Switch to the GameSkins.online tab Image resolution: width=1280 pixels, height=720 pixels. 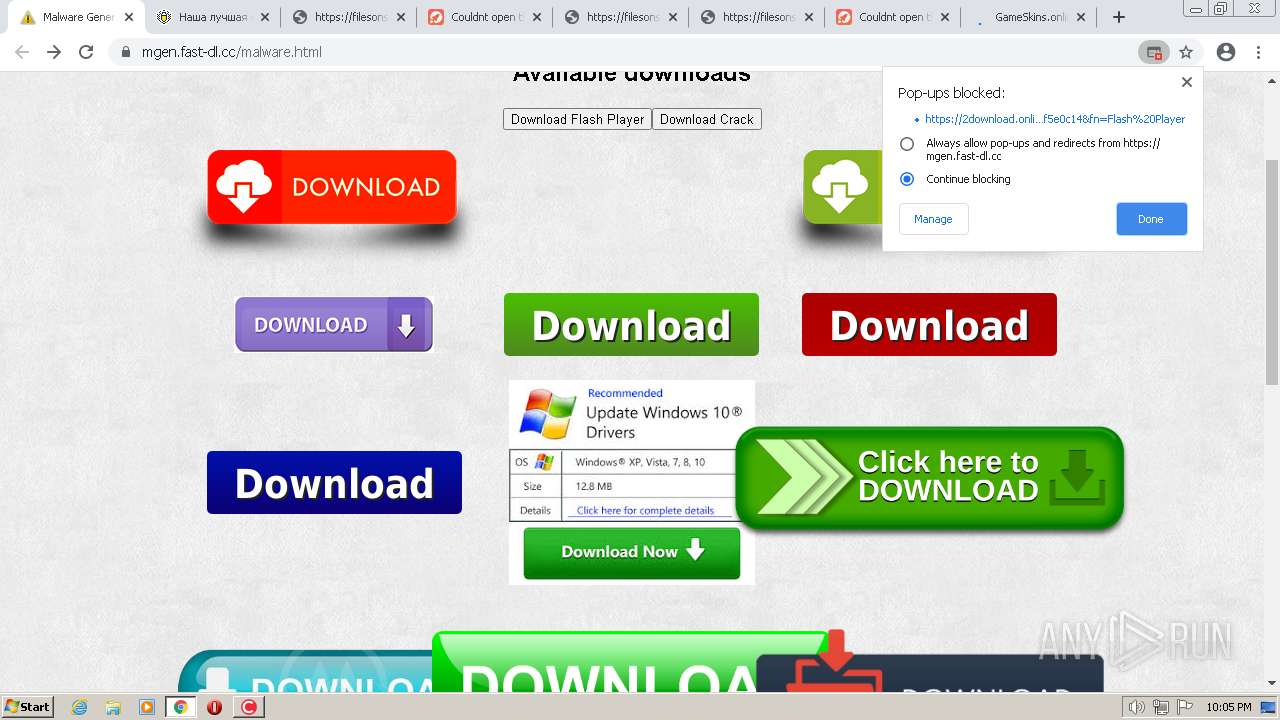tap(1028, 17)
